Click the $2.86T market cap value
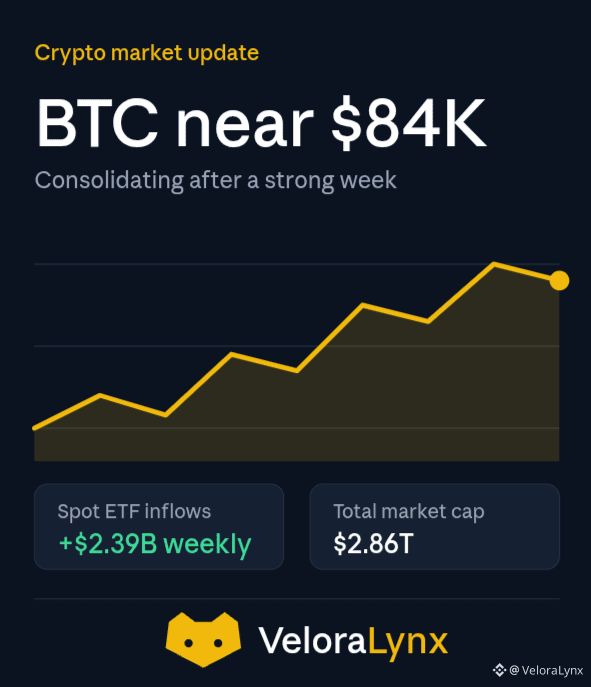Screen dimensions: 591x687 click(x=373, y=544)
